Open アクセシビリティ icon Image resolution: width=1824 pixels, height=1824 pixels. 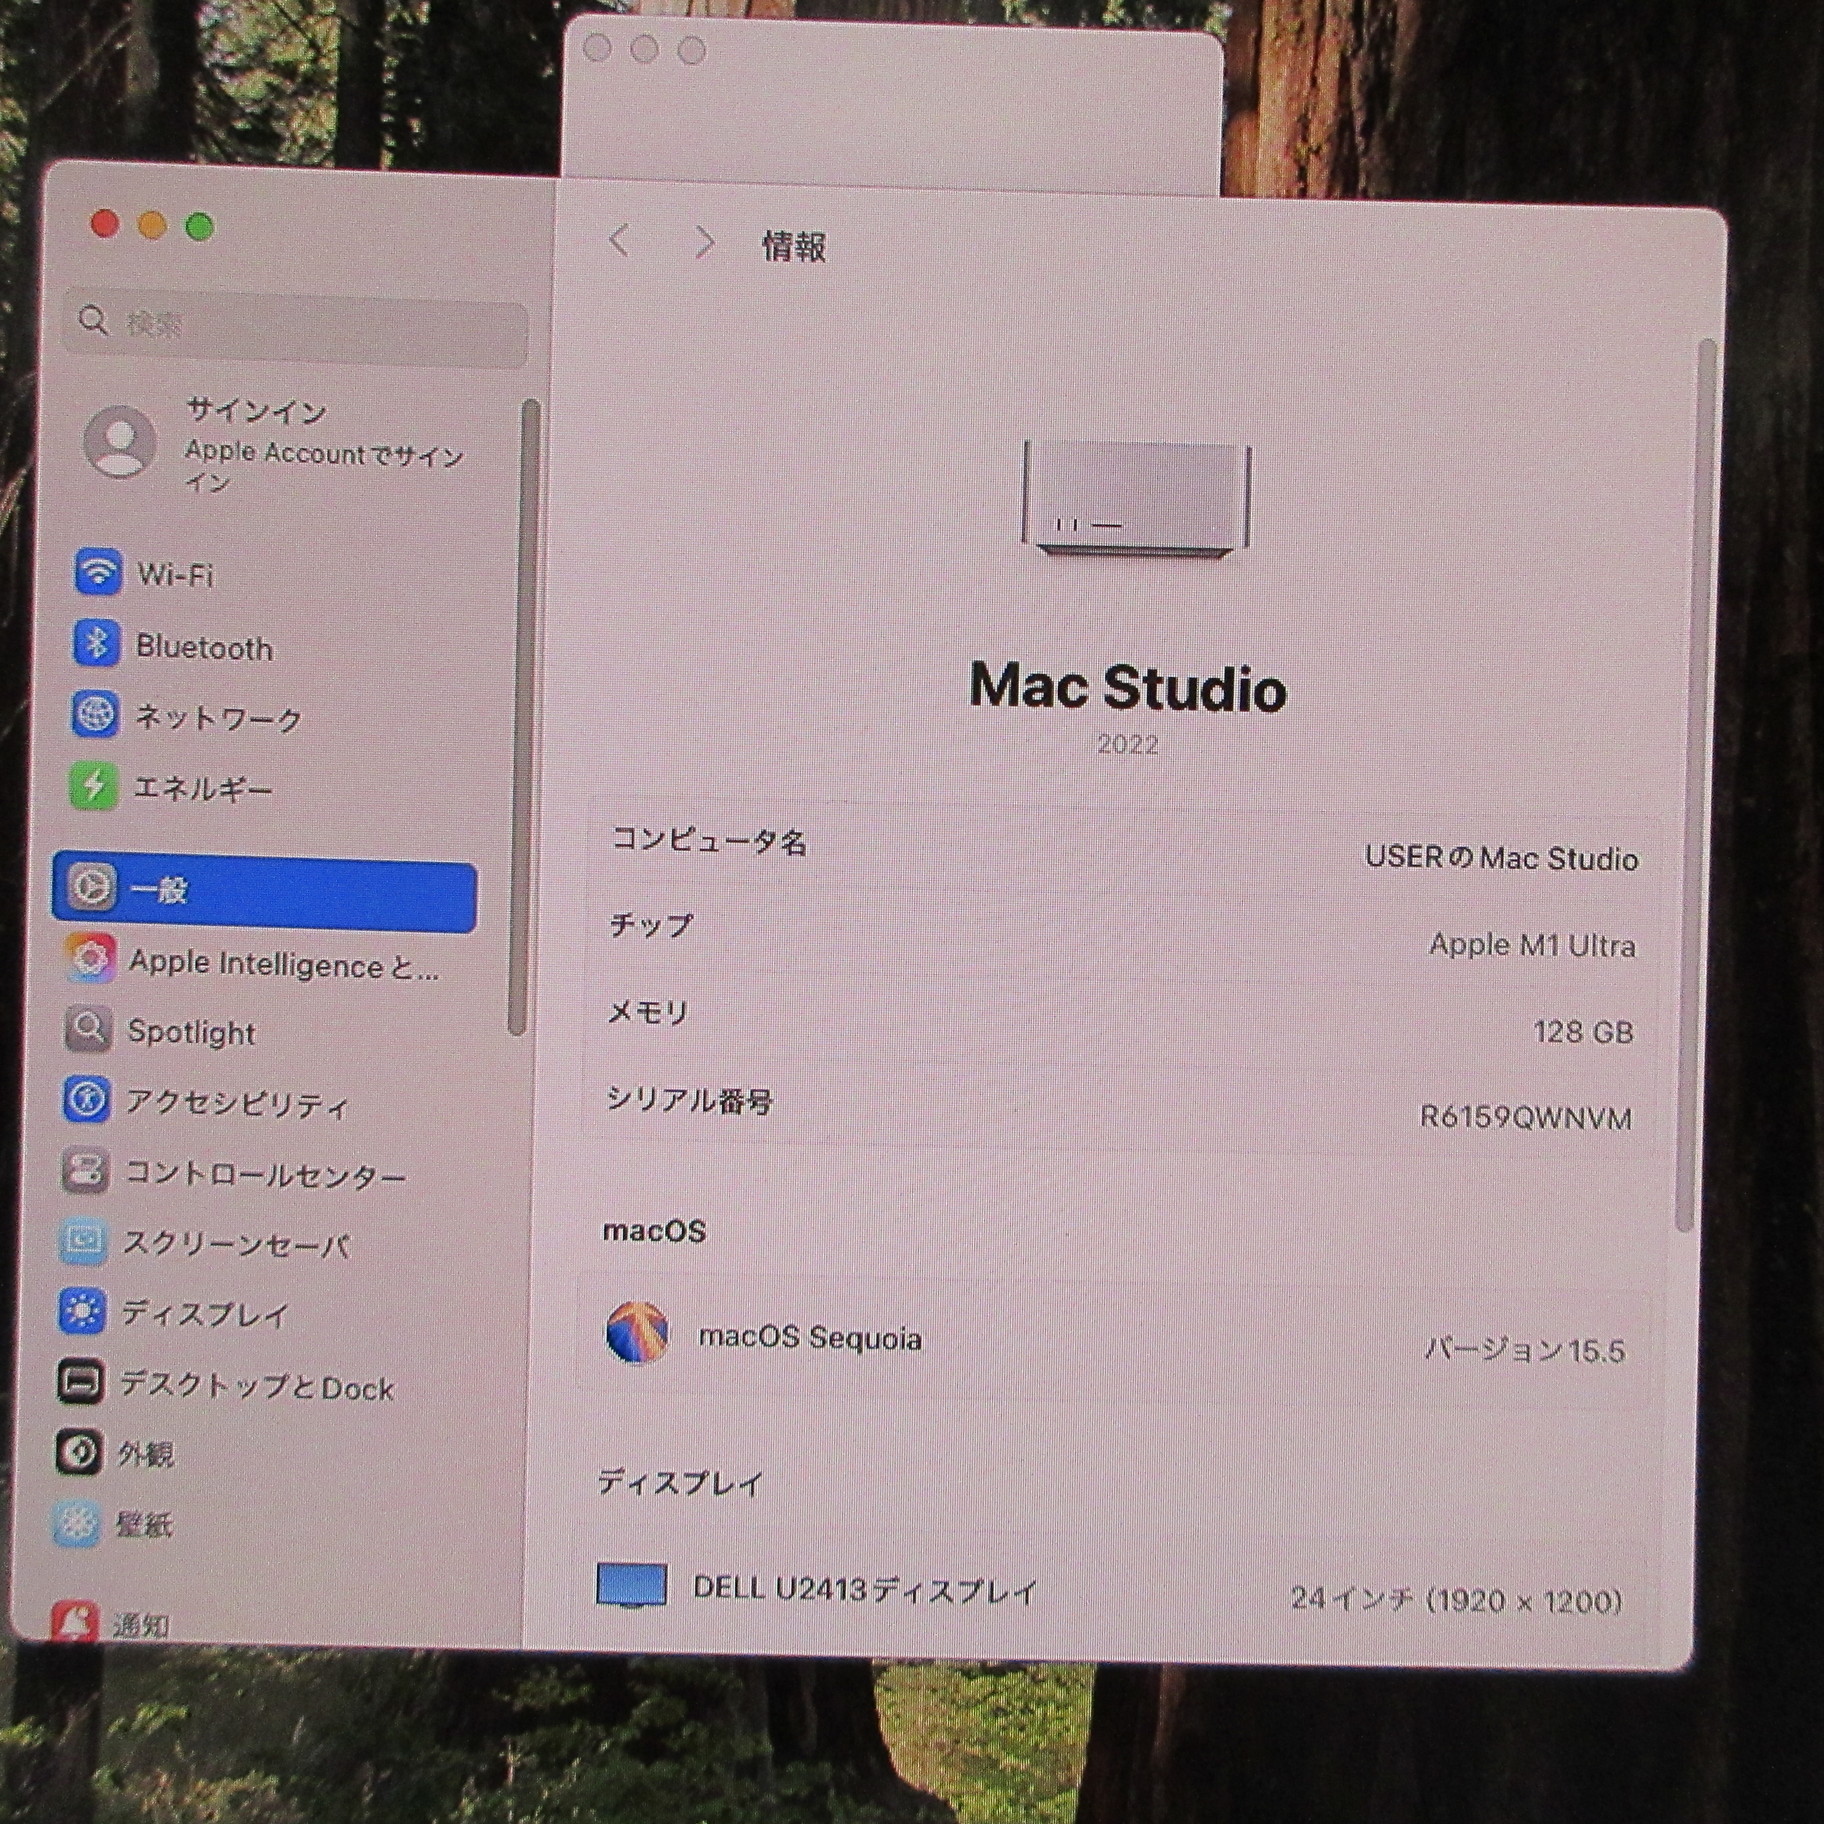click(x=87, y=1099)
